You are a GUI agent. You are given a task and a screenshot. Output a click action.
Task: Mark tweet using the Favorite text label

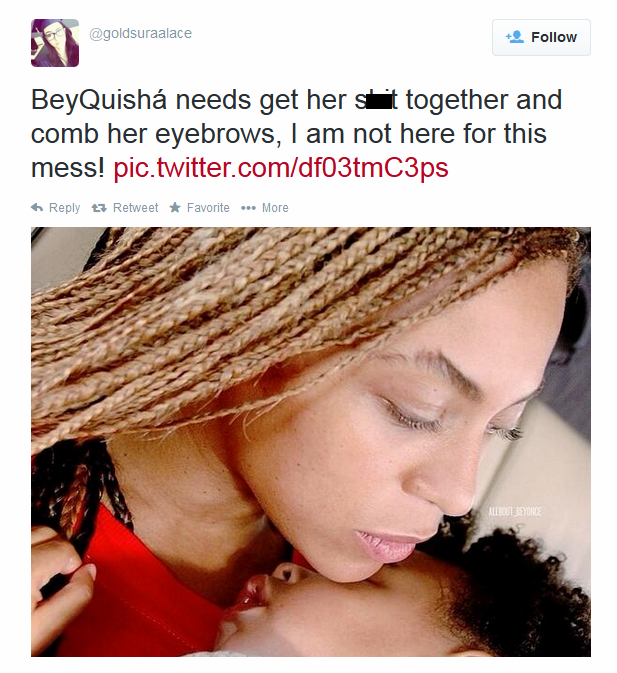tap(208, 208)
